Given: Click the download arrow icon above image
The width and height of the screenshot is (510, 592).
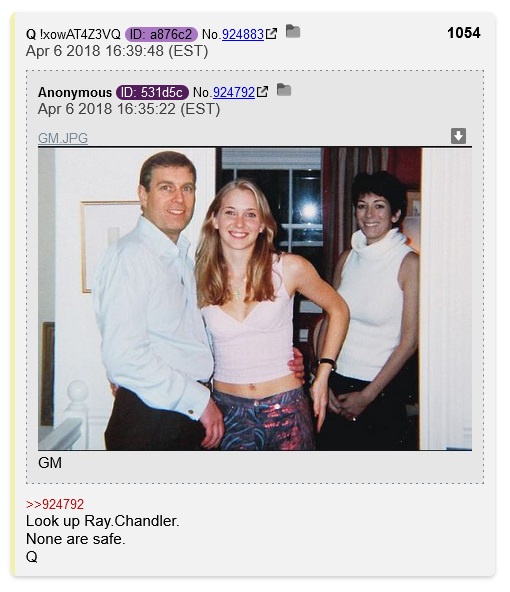Looking at the screenshot, I should (458, 136).
